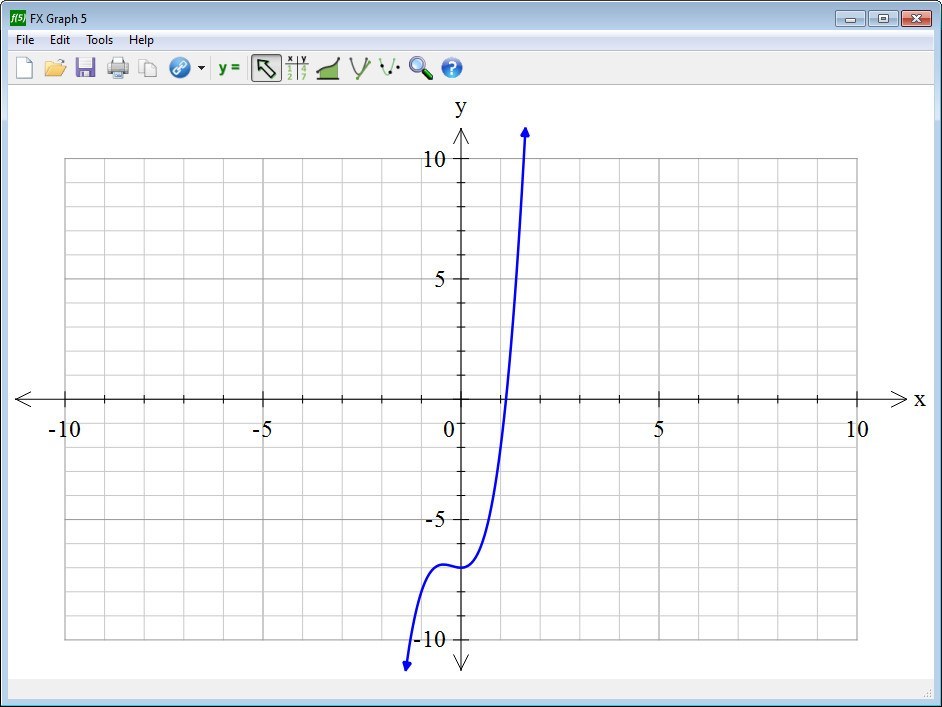Open help with the question mark icon
This screenshot has width=942, height=707.
click(452, 68)
